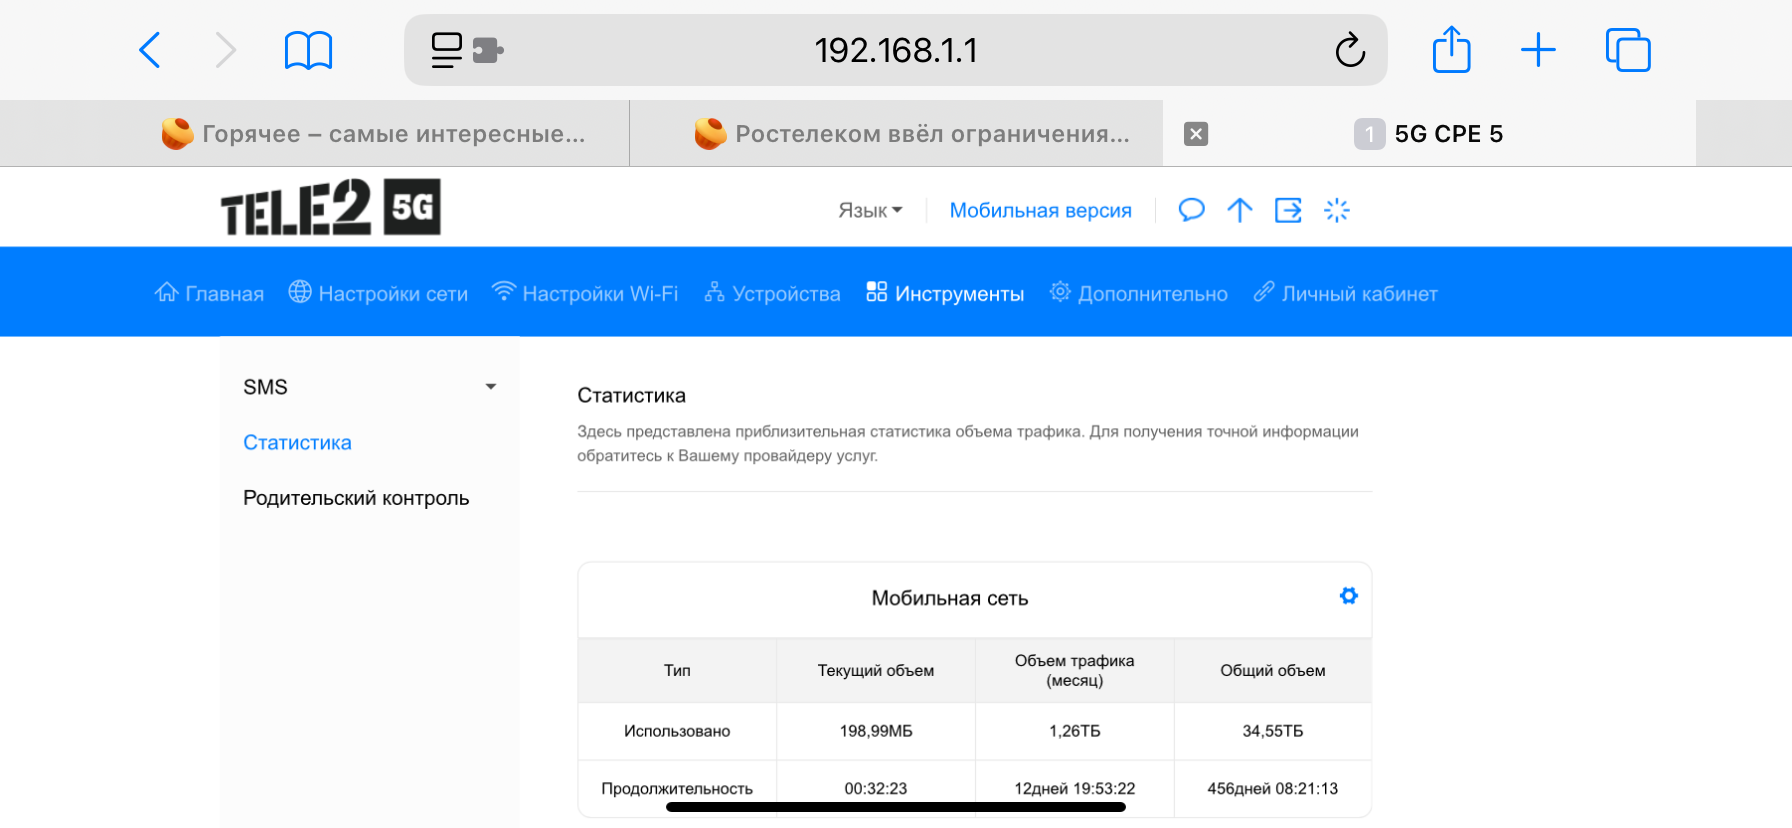Click the 34,55ТБ cell
Image resolution: width=1792 pixels, height=828 pixels.
[x=1273, y=731]
